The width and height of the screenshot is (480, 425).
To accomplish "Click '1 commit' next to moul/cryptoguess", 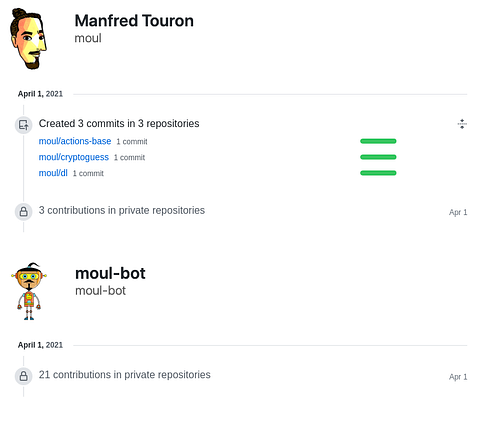I will 129,158.
